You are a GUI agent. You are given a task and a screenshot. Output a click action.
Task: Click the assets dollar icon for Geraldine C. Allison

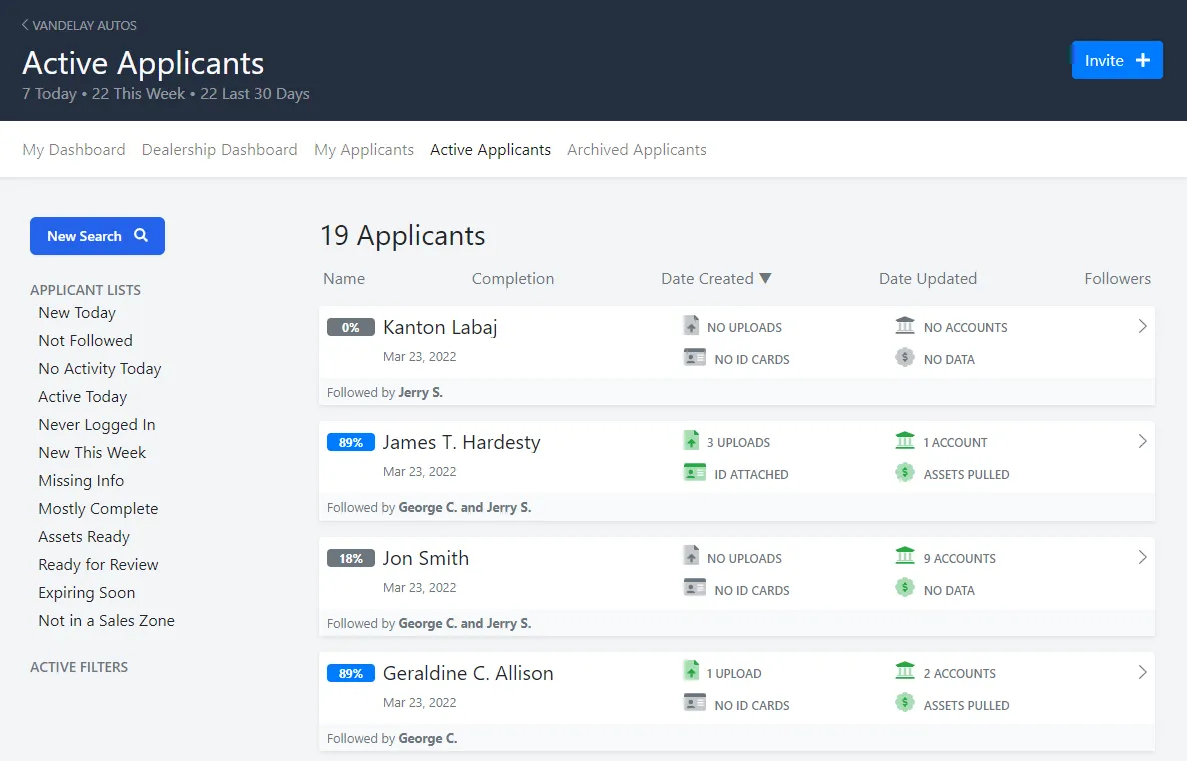click(x=905, y=704)
